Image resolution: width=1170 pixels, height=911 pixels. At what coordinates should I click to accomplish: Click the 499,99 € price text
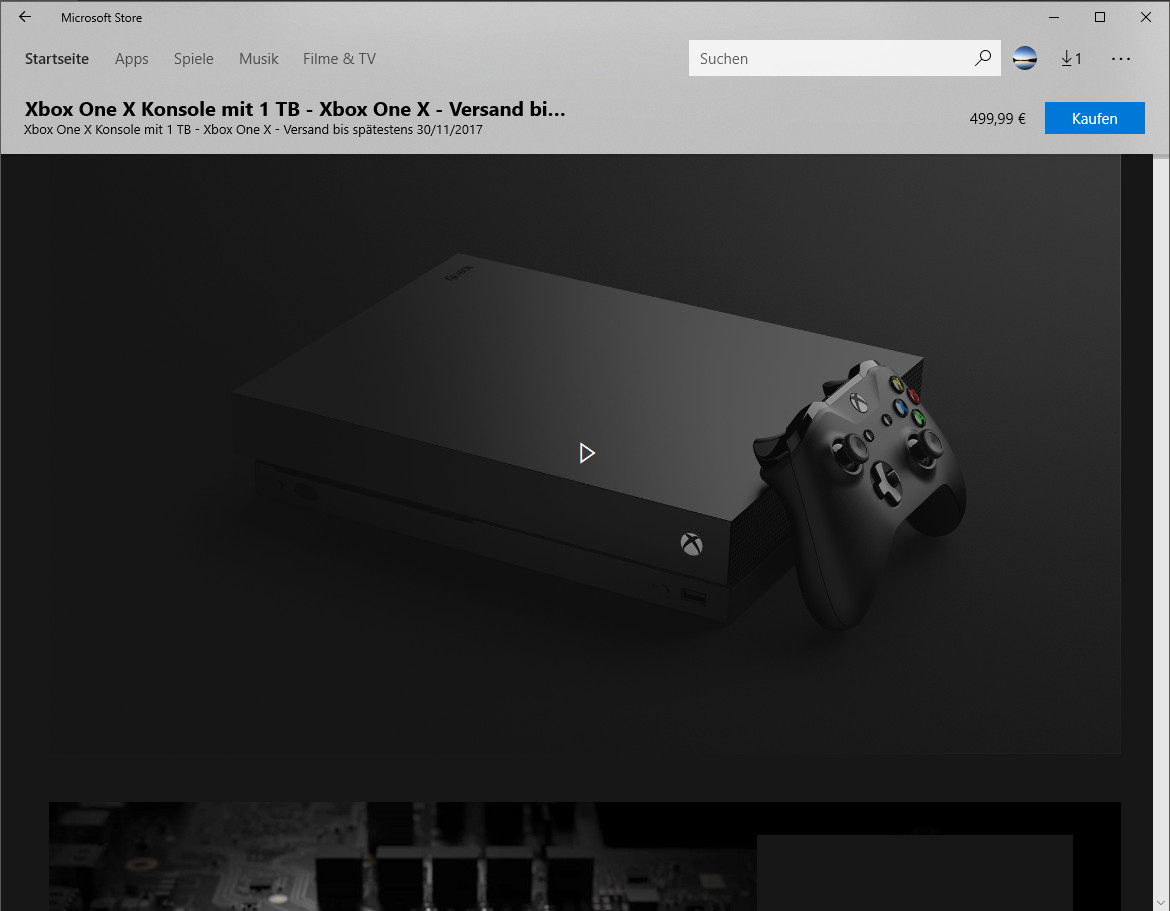point(997,119)
